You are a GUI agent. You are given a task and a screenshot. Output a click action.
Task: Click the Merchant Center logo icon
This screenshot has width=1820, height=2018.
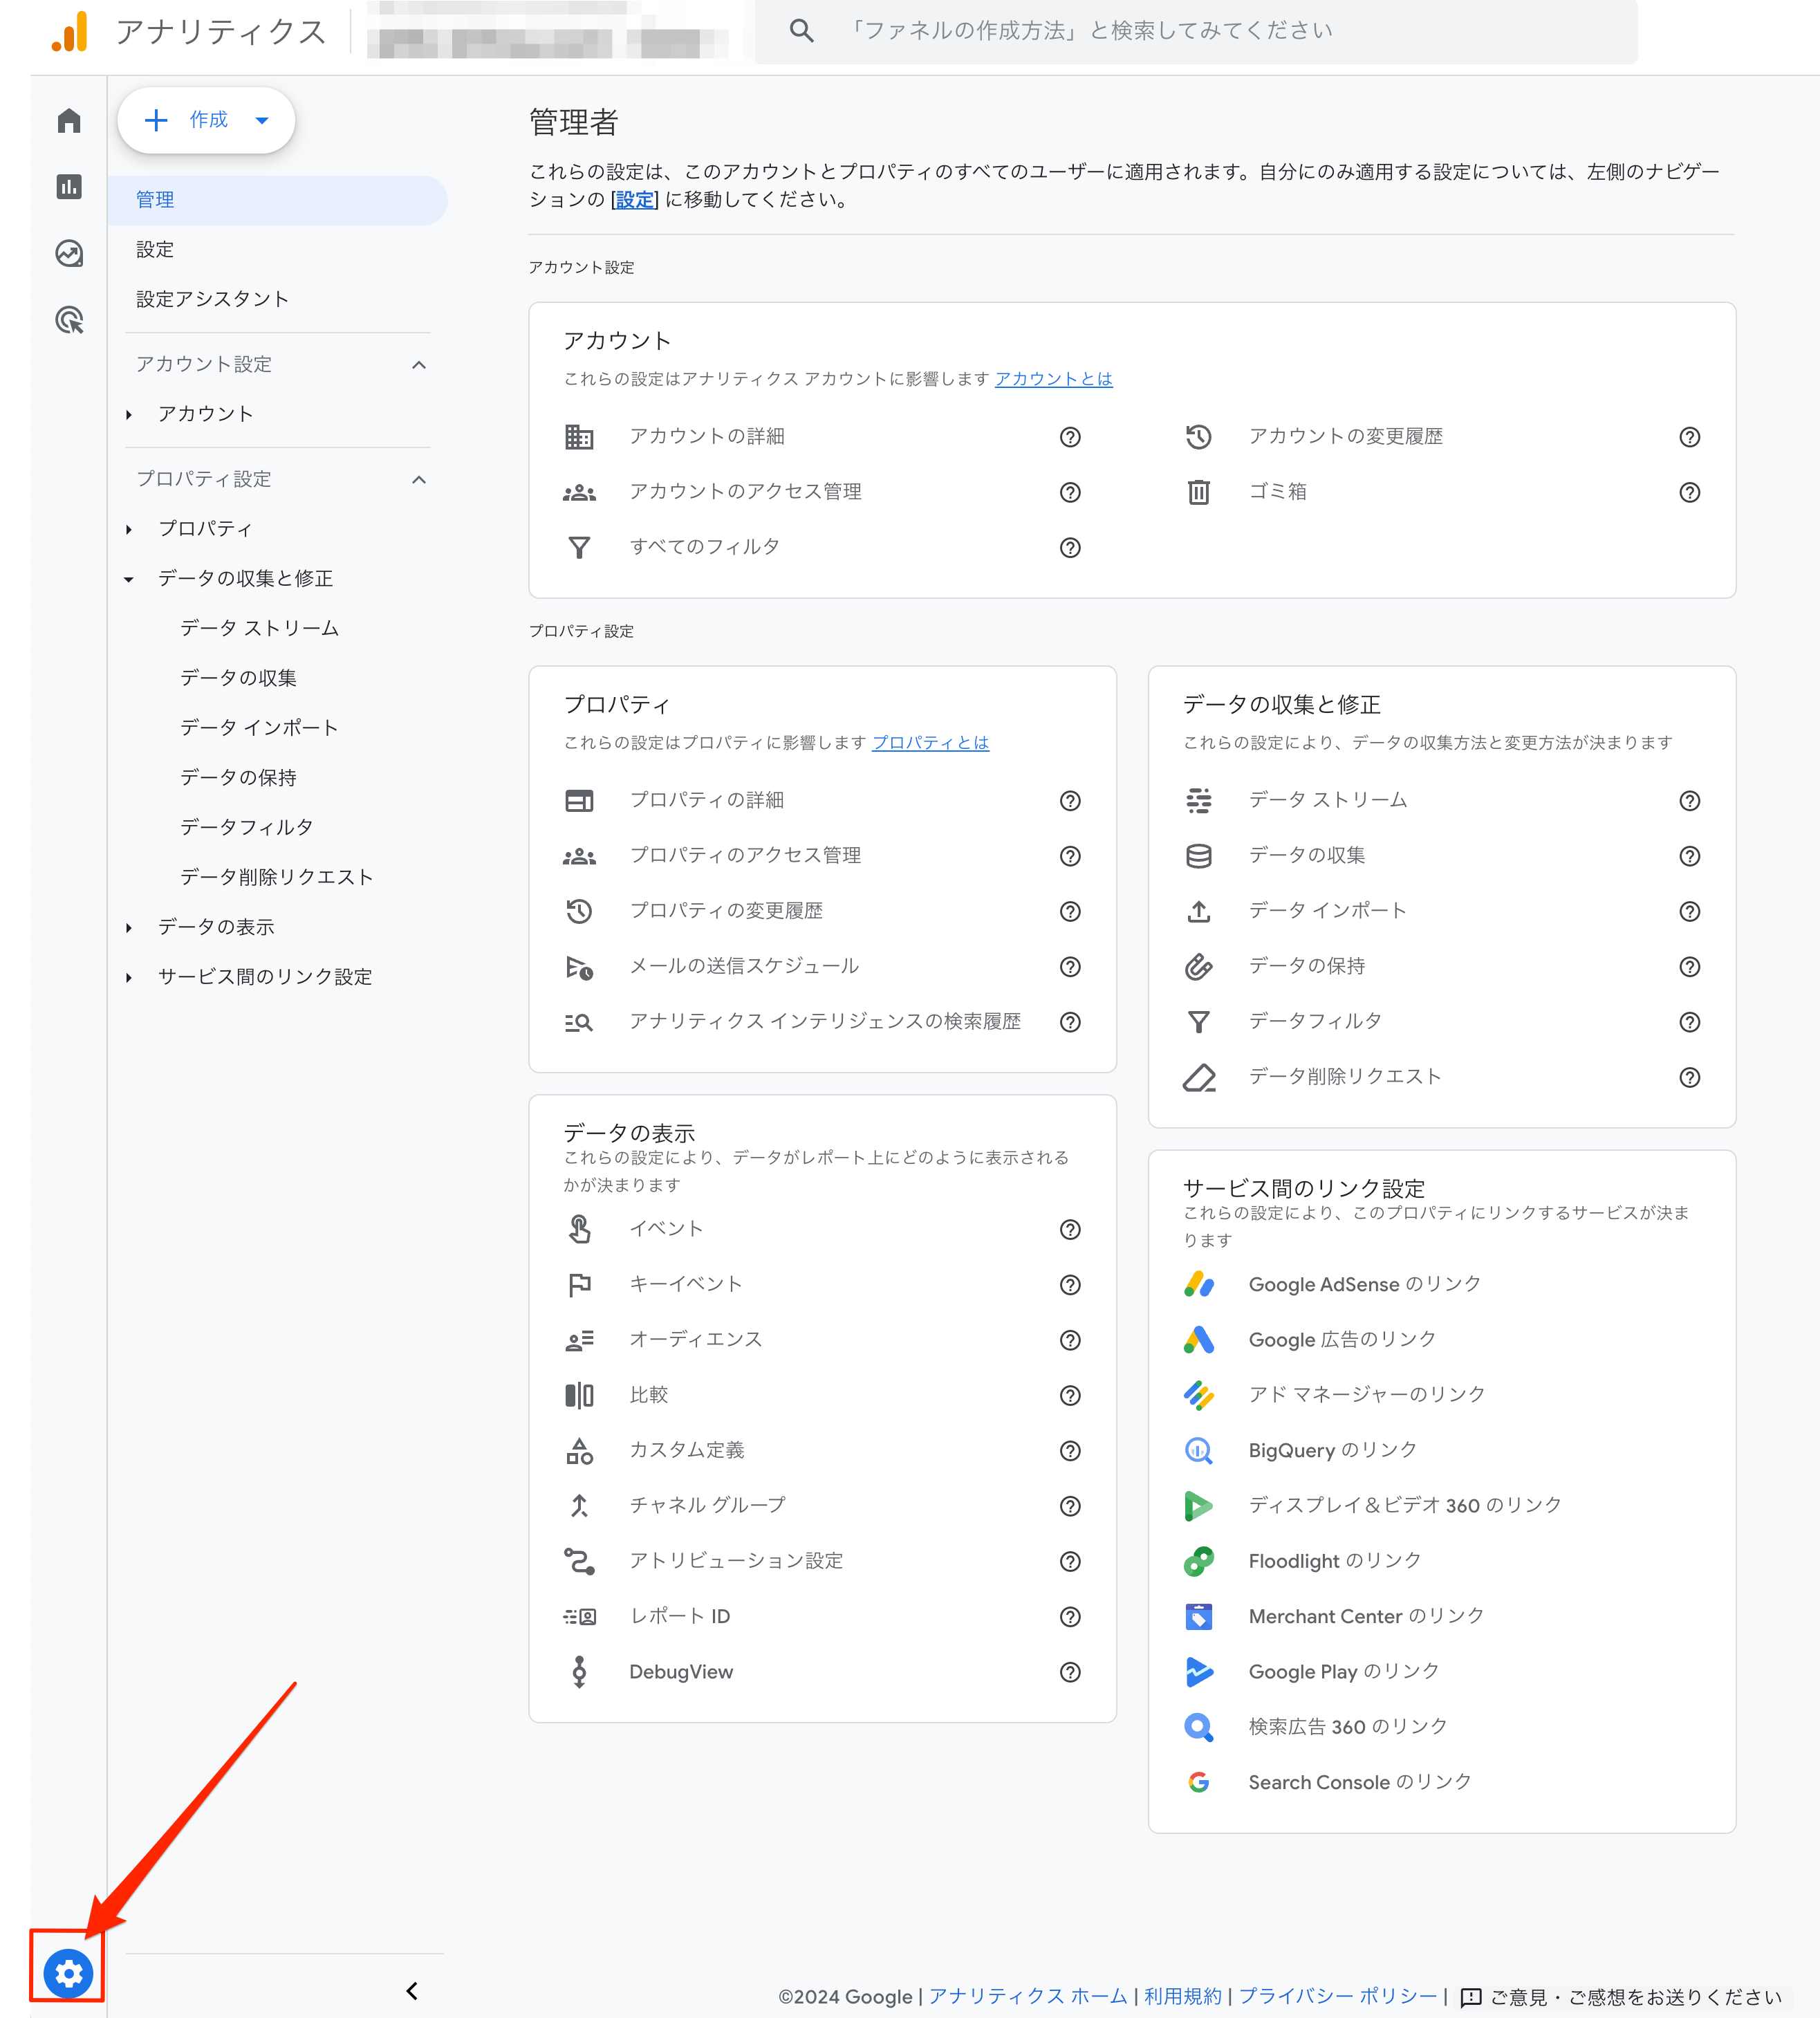1198,1616
